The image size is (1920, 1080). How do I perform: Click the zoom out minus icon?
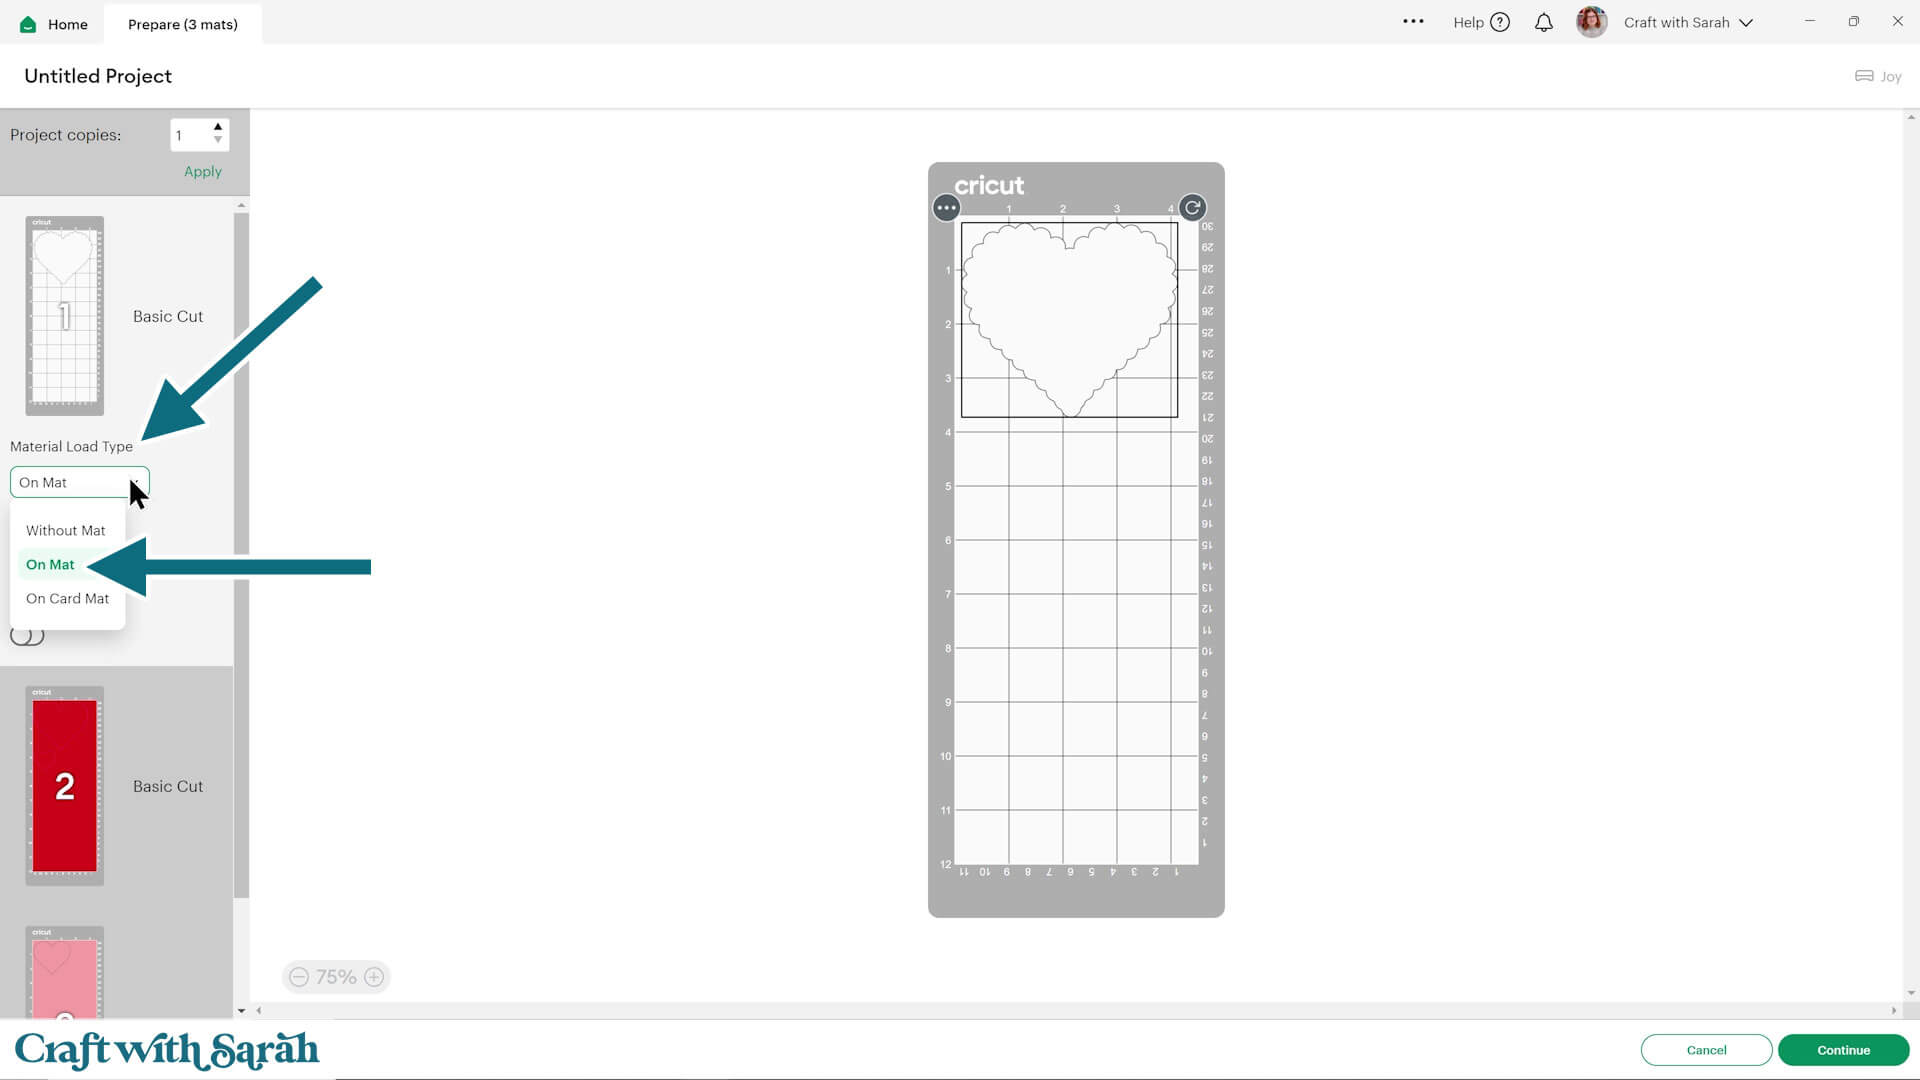coord(299,977)
